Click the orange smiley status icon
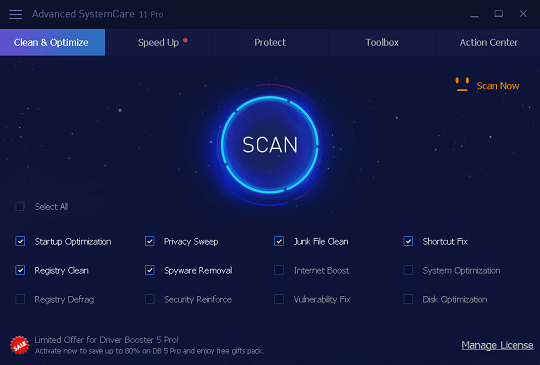This screenshot has height=365, width=540. (x=462, y=84)
